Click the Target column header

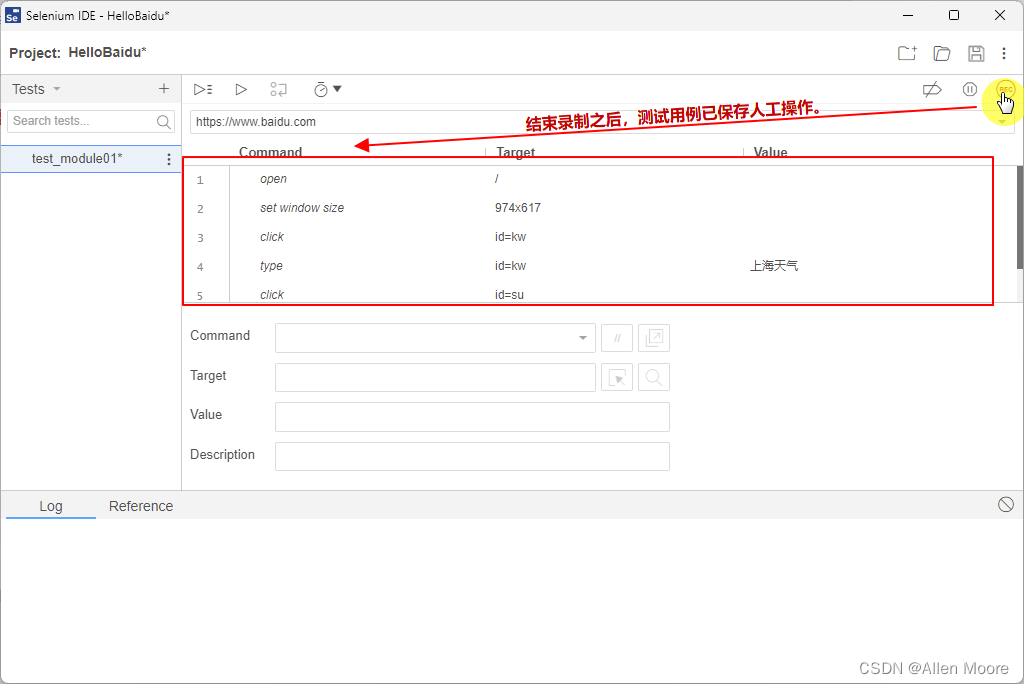pyautogui.click(x=515, y=152)
